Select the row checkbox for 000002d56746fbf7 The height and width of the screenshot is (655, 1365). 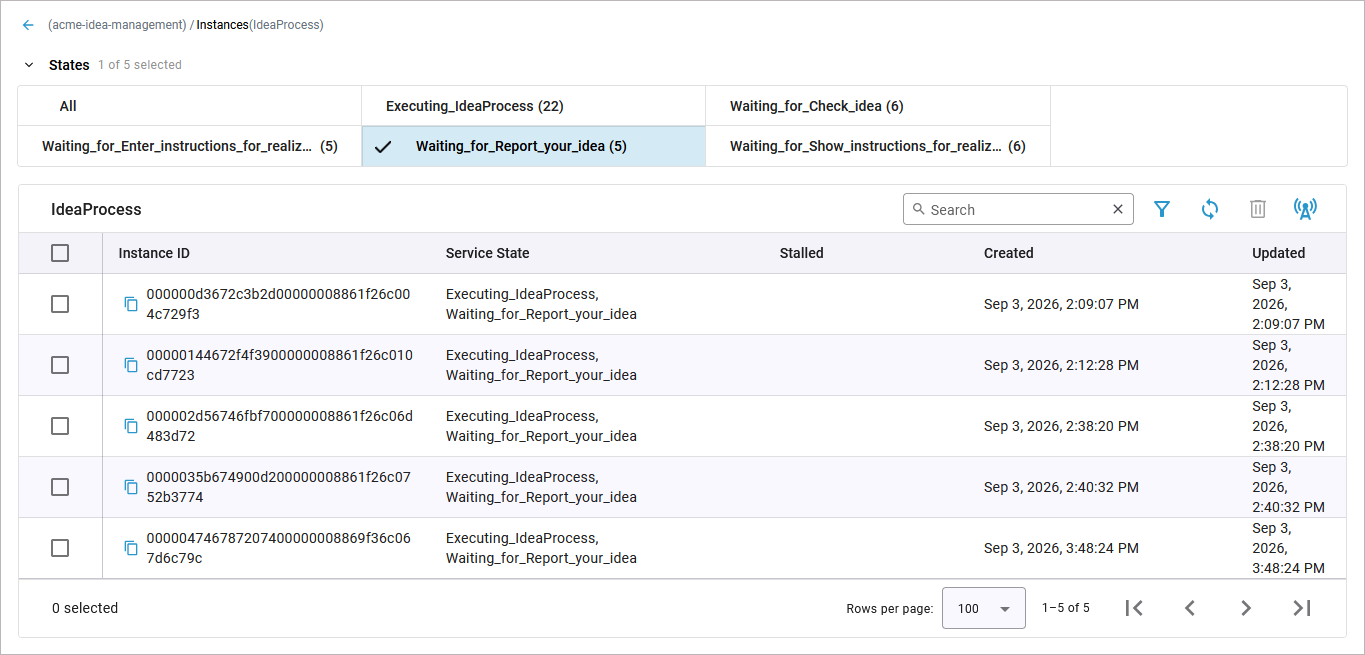click(60, 426)
